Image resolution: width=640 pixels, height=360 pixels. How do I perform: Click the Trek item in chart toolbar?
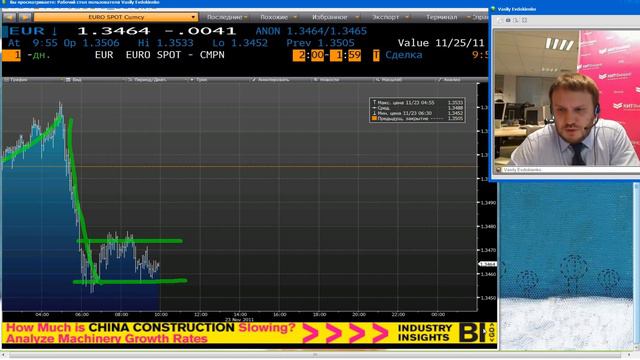199,80
